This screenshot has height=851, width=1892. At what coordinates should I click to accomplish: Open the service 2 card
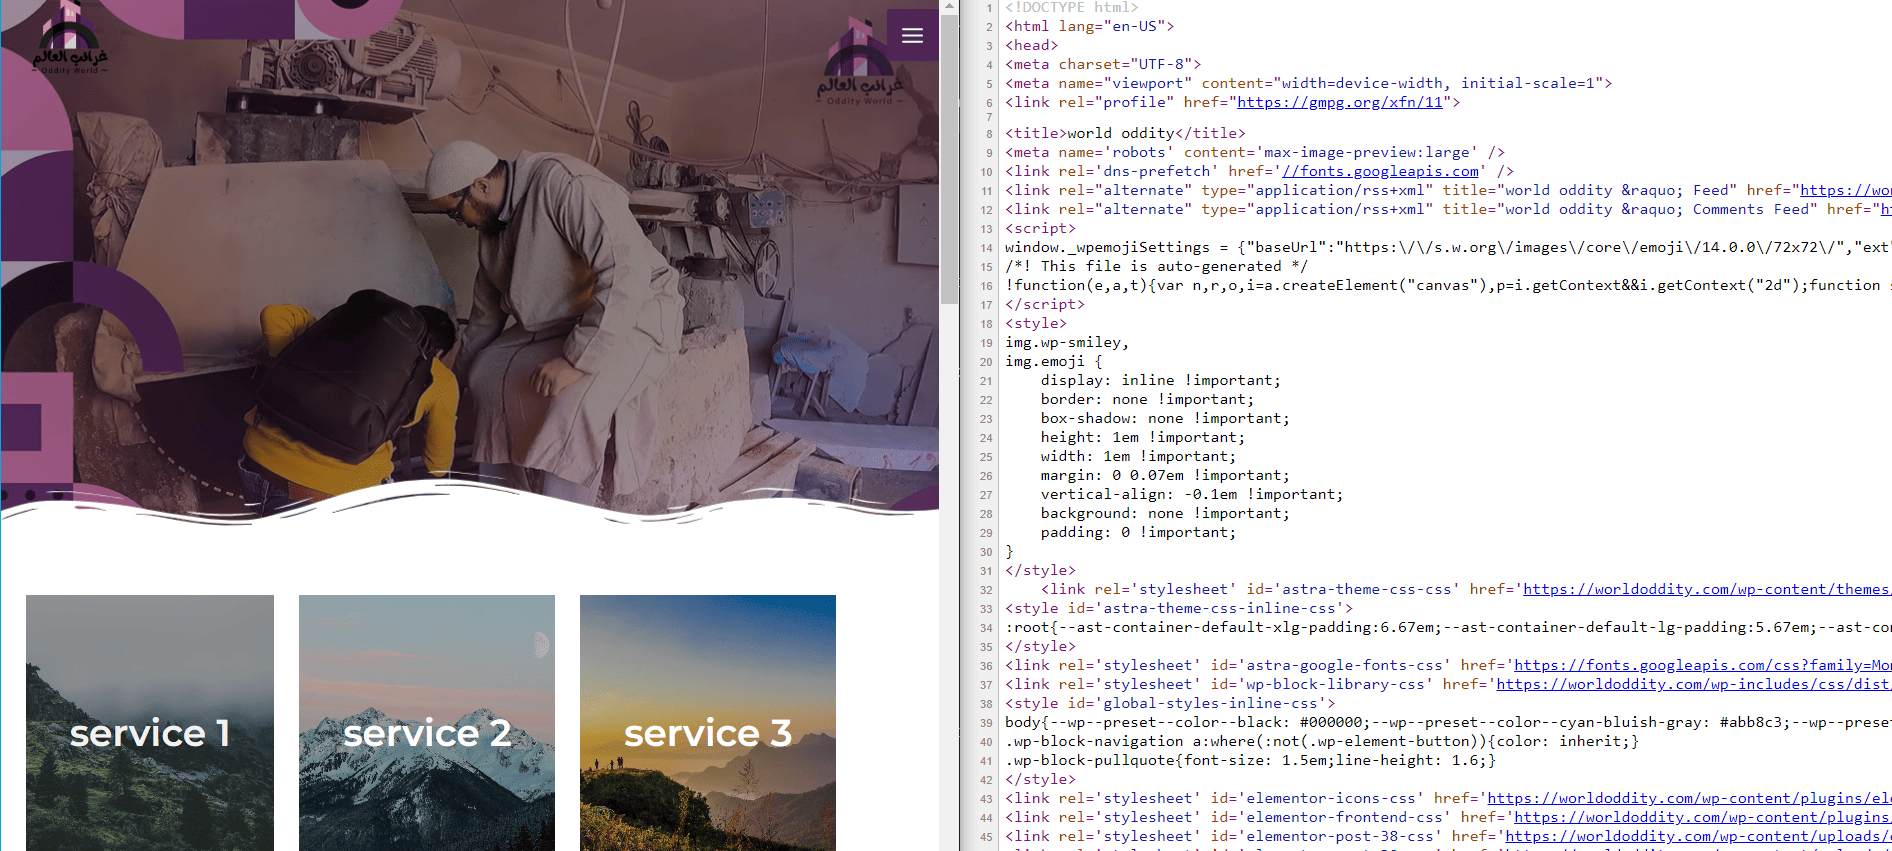[427, 723]
